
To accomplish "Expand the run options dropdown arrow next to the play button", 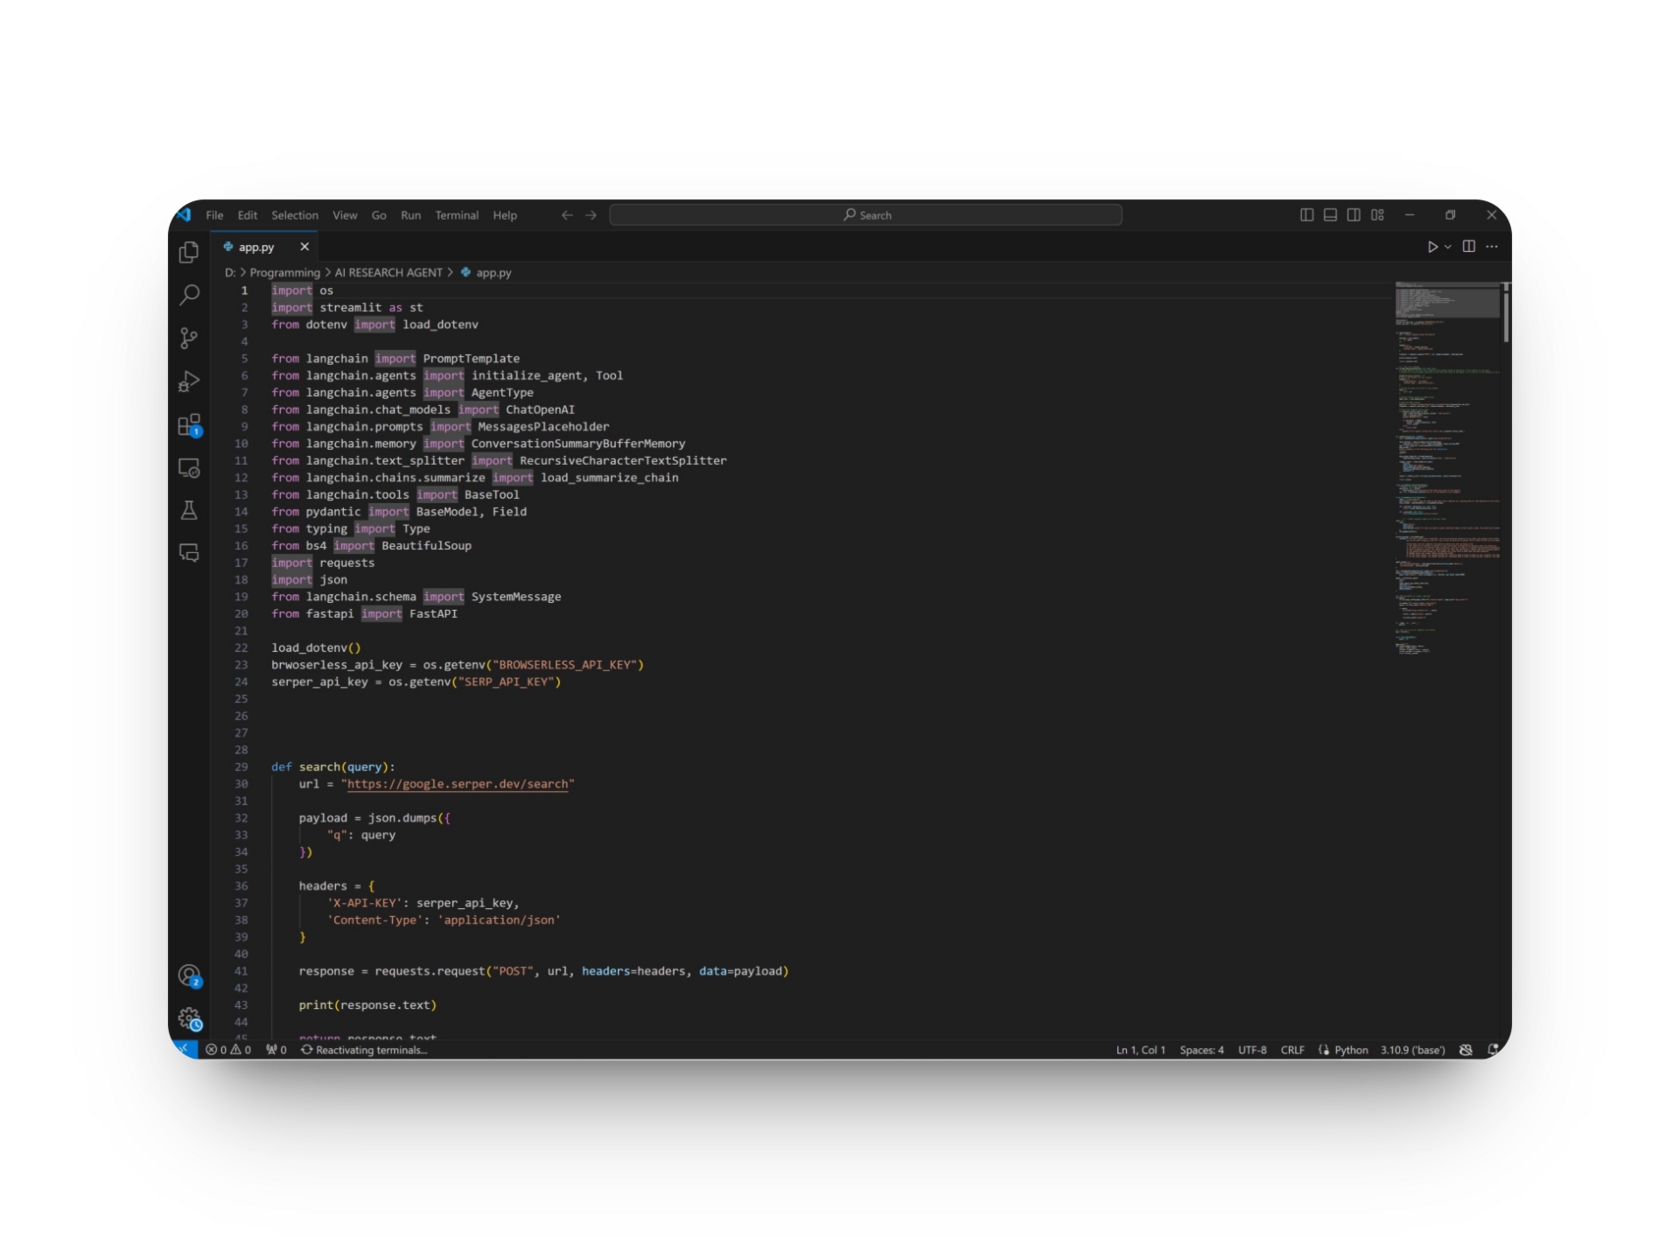I will (1448, 247).
